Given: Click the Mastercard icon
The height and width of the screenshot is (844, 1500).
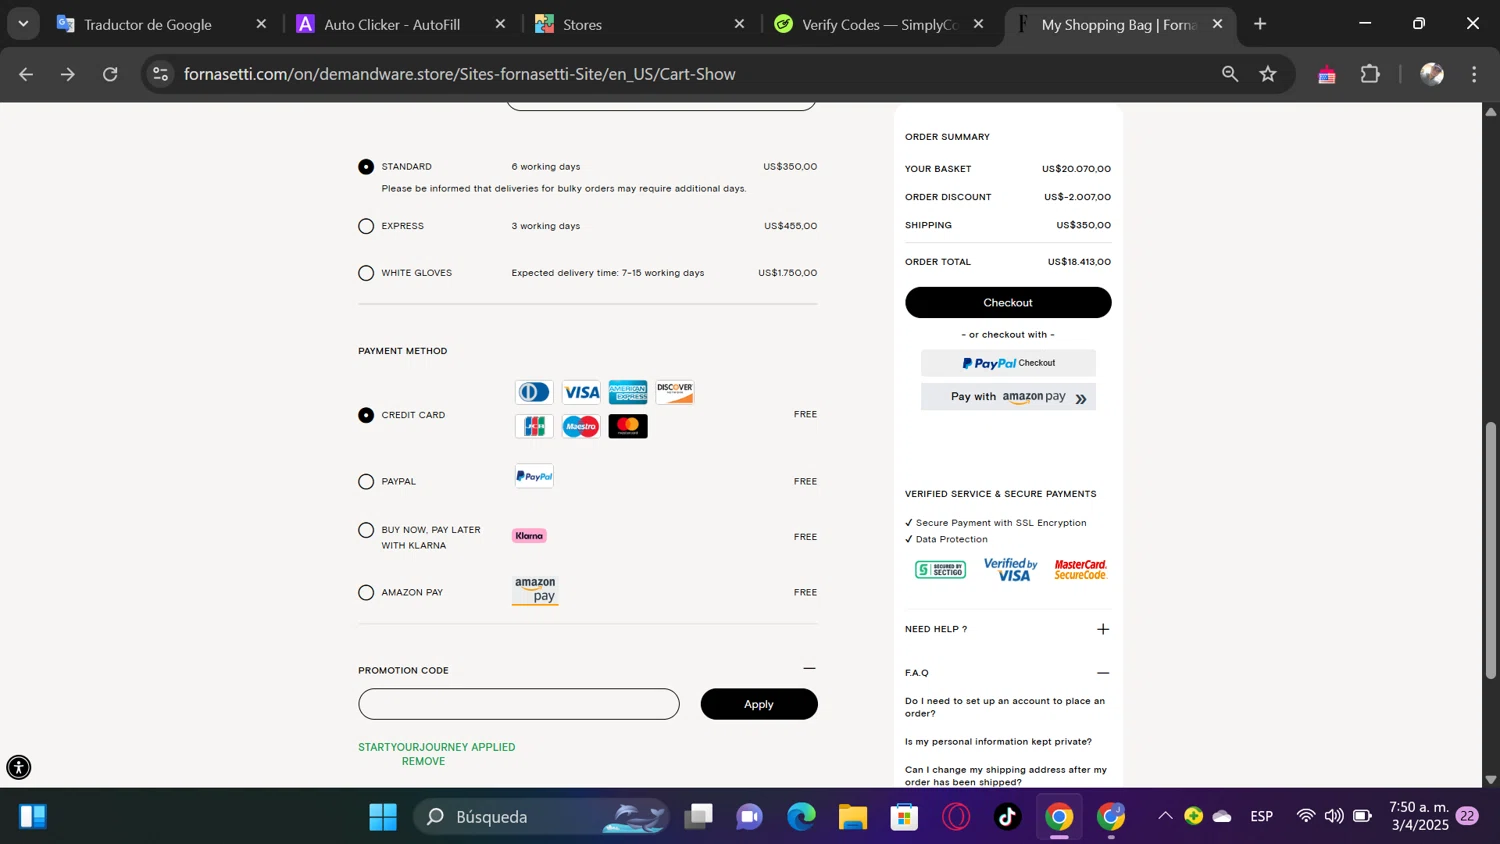Looking at the screenshot, I should 628,427.
